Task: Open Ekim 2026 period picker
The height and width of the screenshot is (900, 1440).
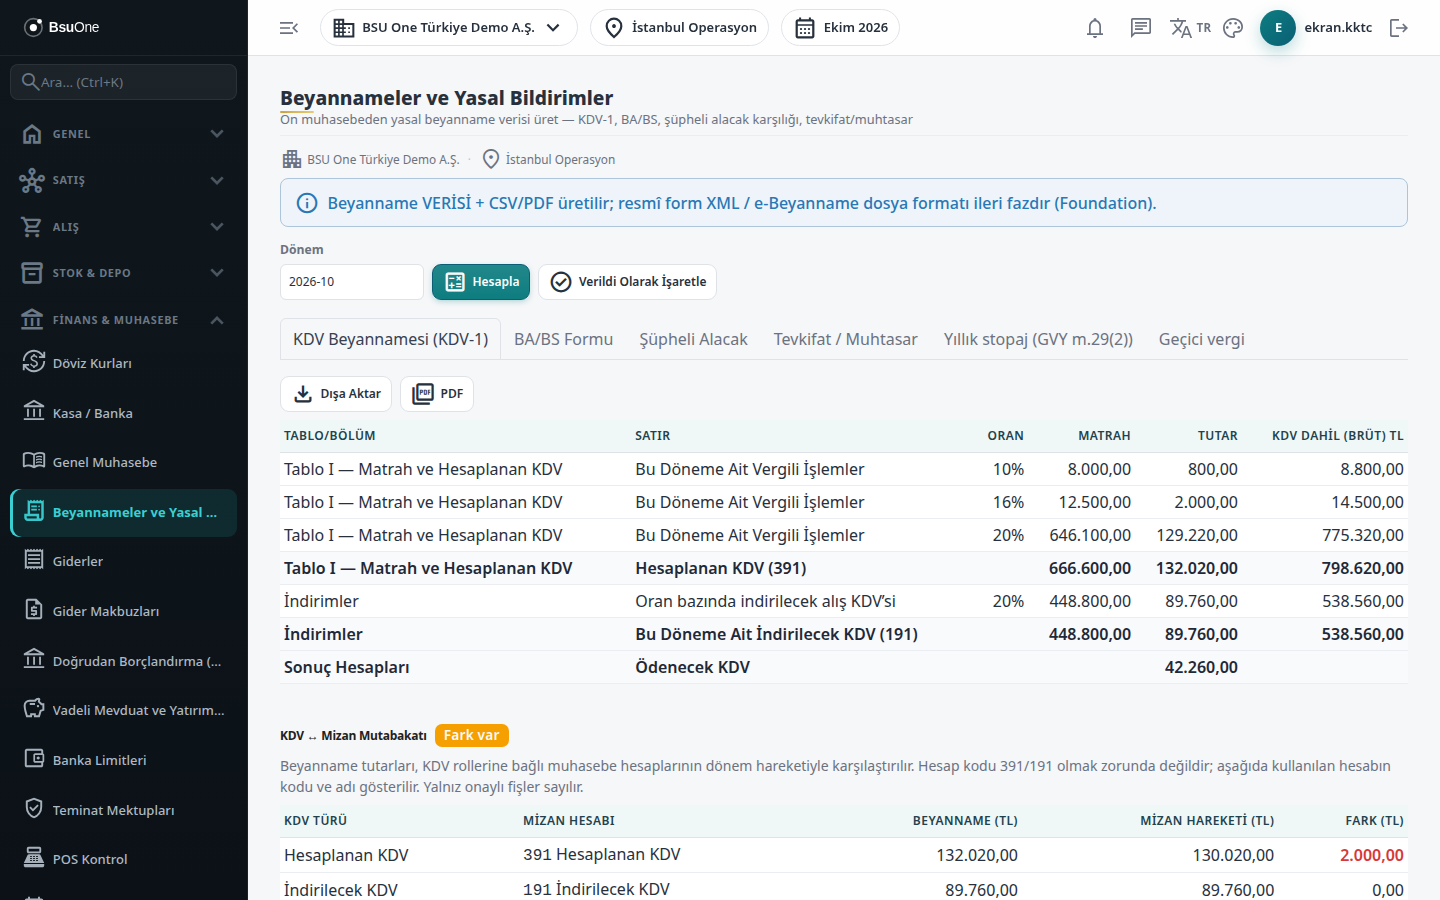Action: (840, 28)
